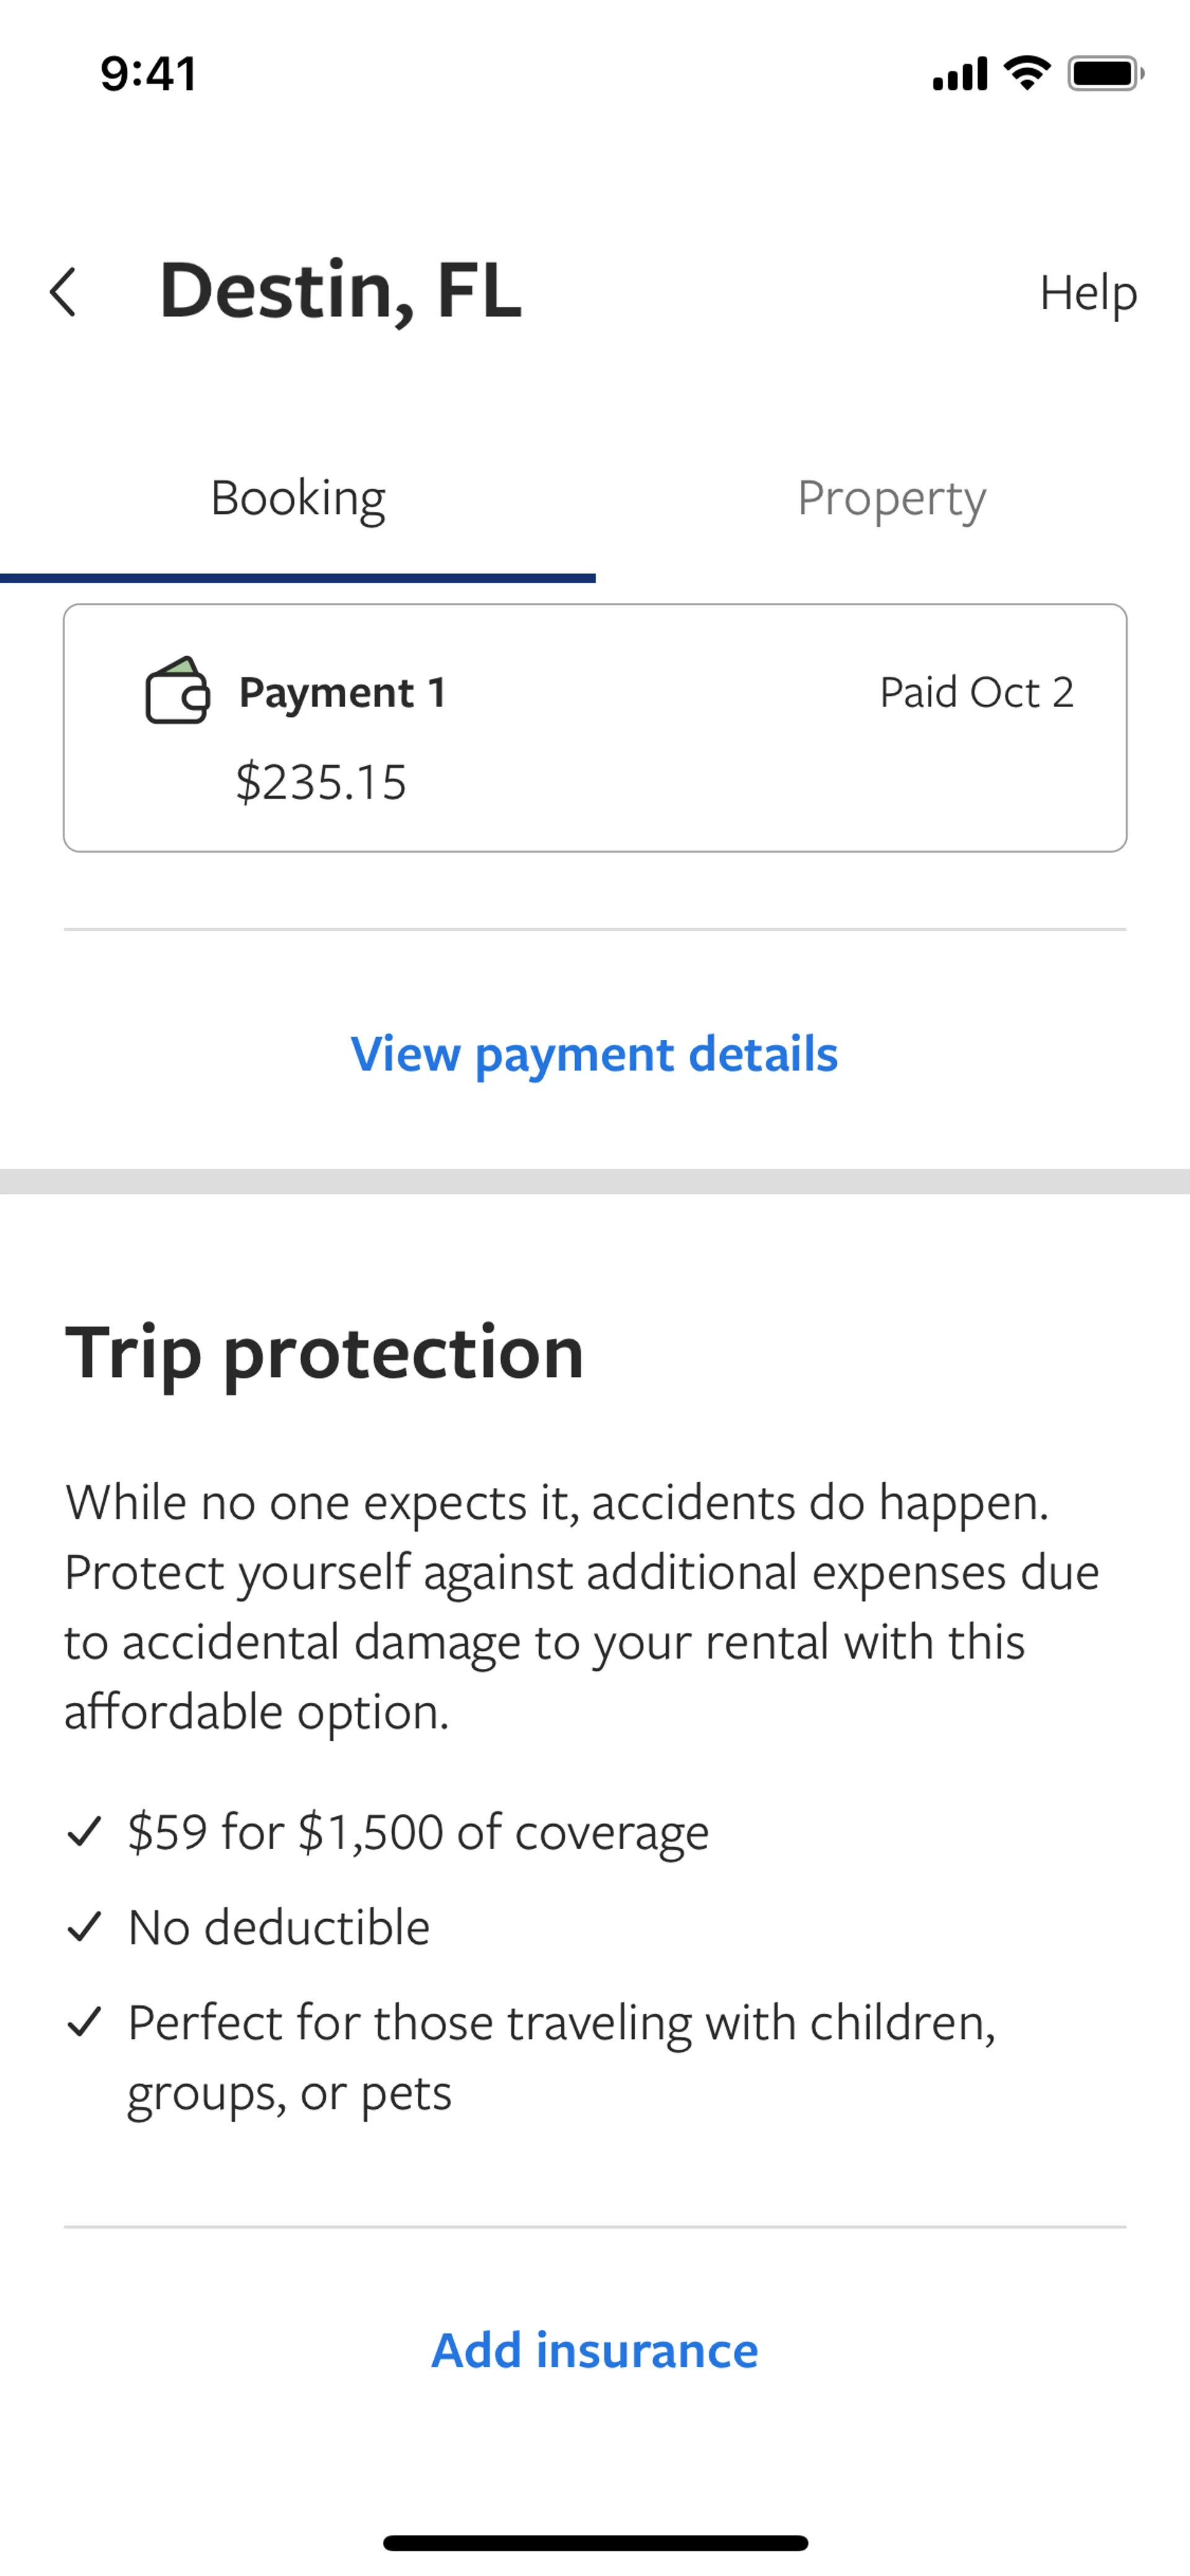Tap the Add insurance link

594,2350
